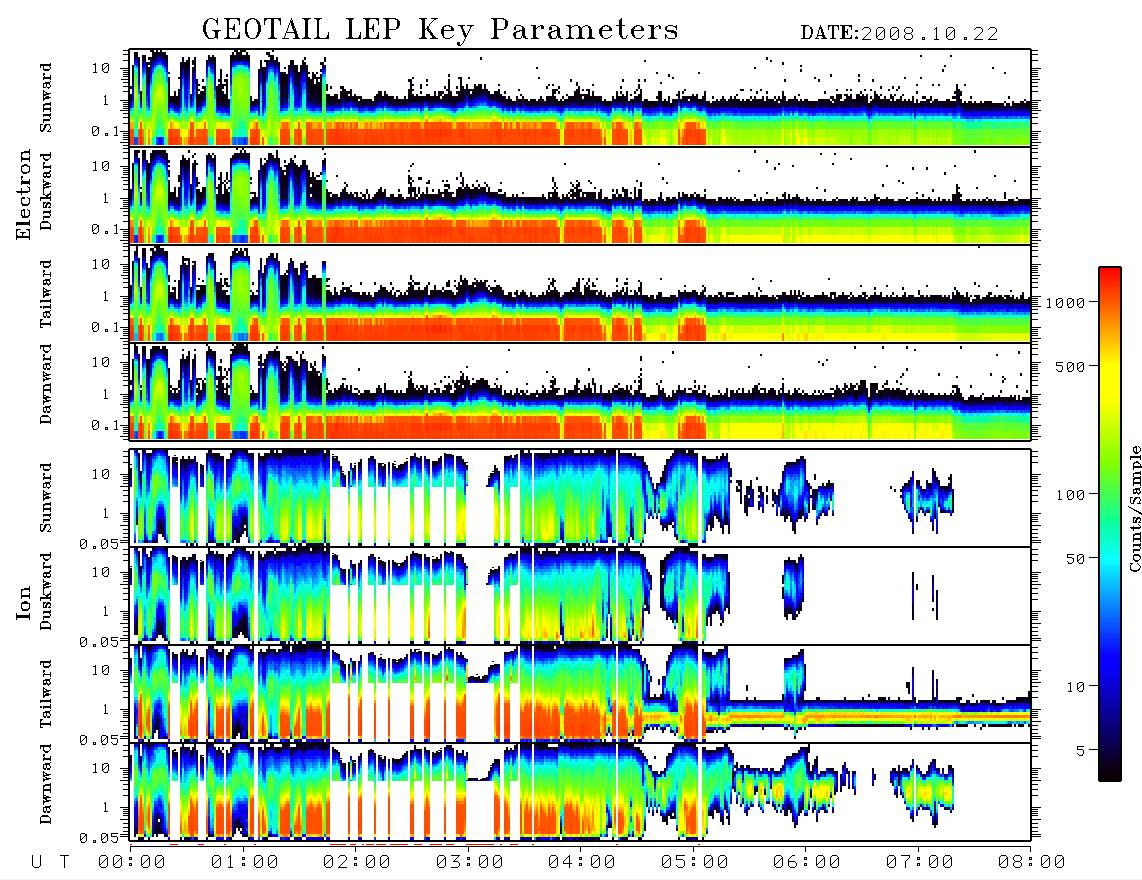This screenshot has width=1142, height=880.
Task: Click inside the Ion Tailward spectrogram panel
Action: point(580,694)
